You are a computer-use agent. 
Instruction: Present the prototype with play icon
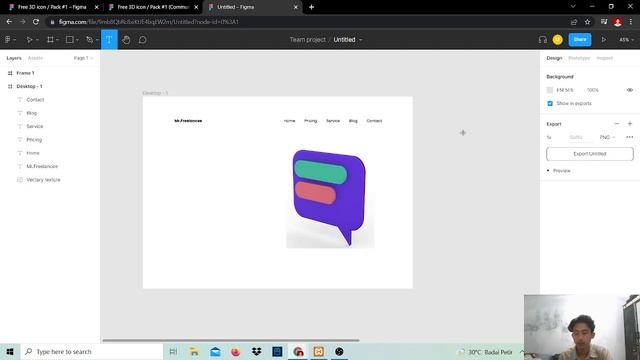coord(603,40)
